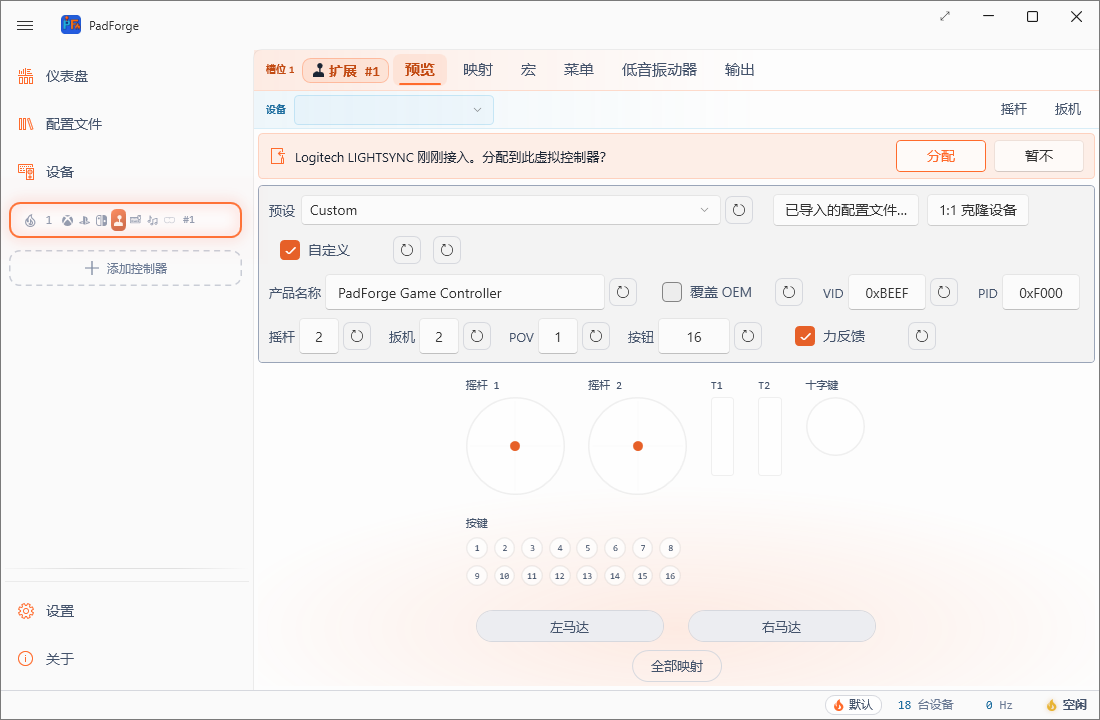The height and width of the screenshot is (720, 1100).
Task: Click 18 台设备 in status bar
Action: pyautogui.click(x=925, y=705)
